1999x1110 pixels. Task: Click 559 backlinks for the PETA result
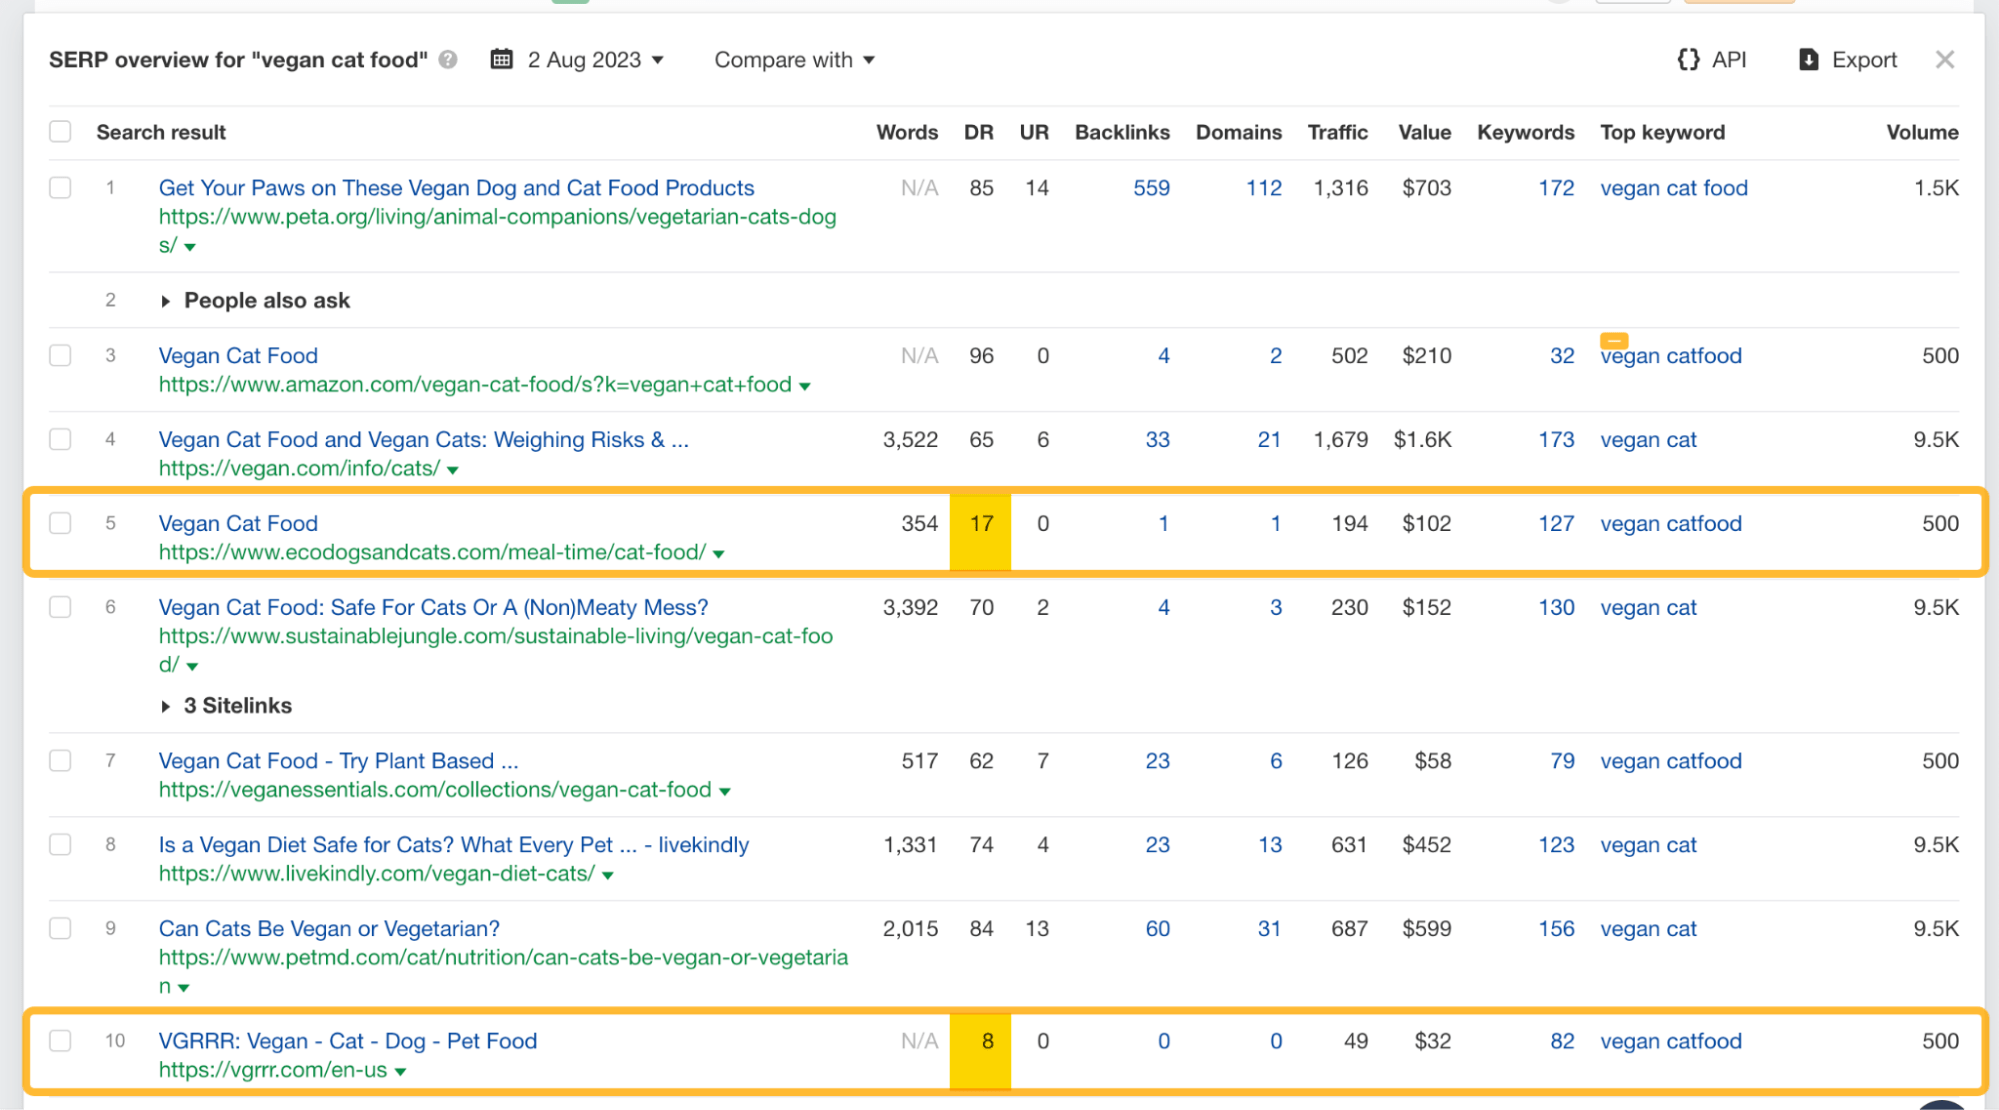tap(1150, 187)
